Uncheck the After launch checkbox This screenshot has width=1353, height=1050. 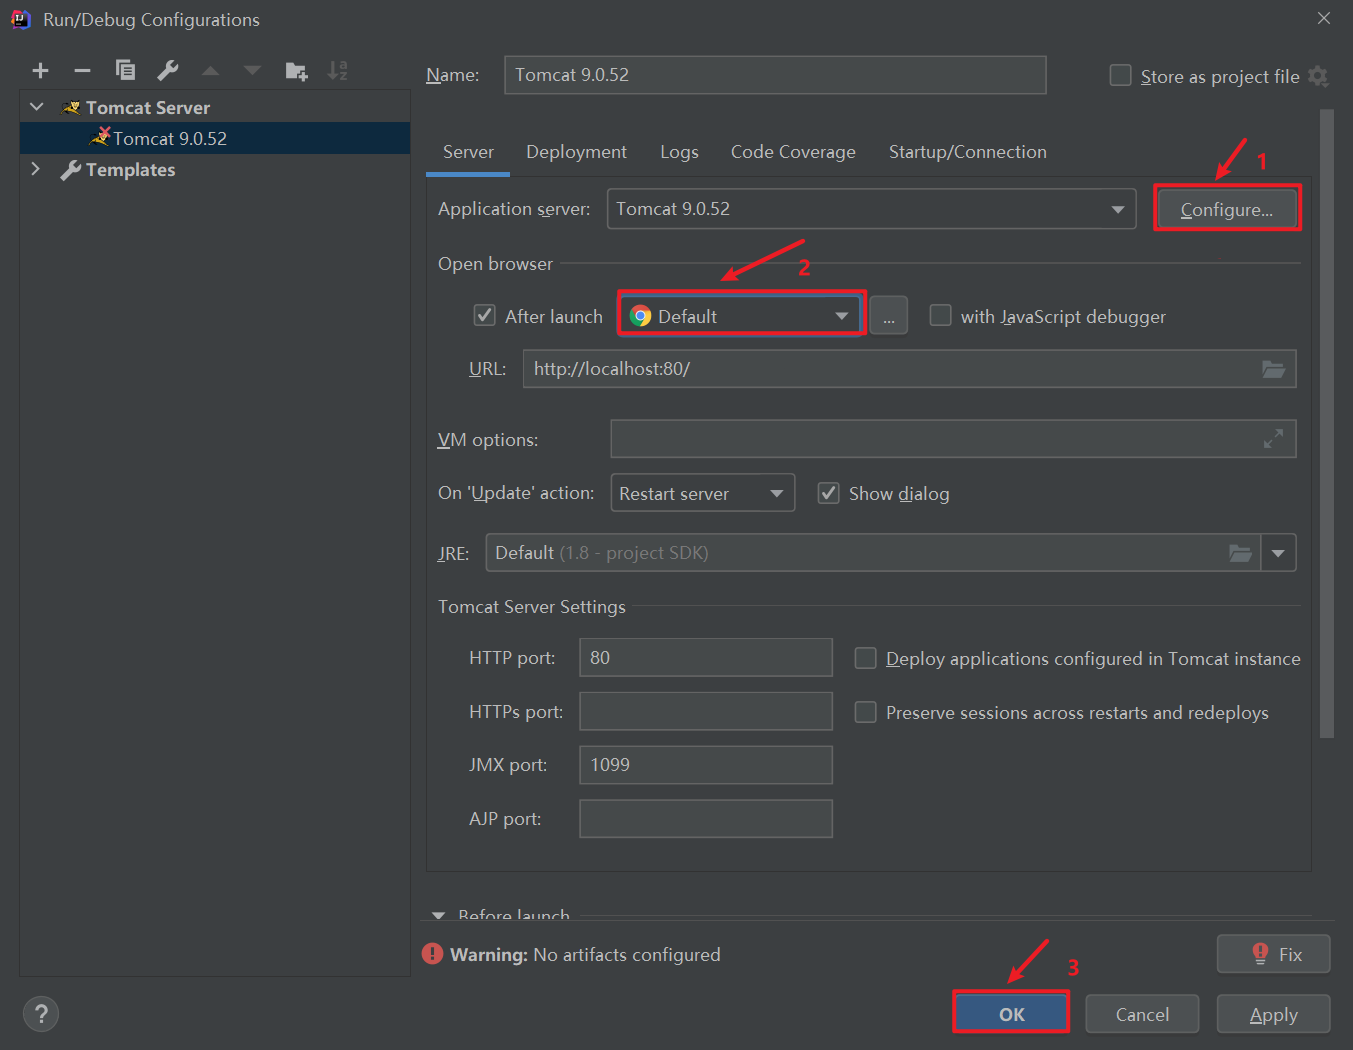point(485,316)
